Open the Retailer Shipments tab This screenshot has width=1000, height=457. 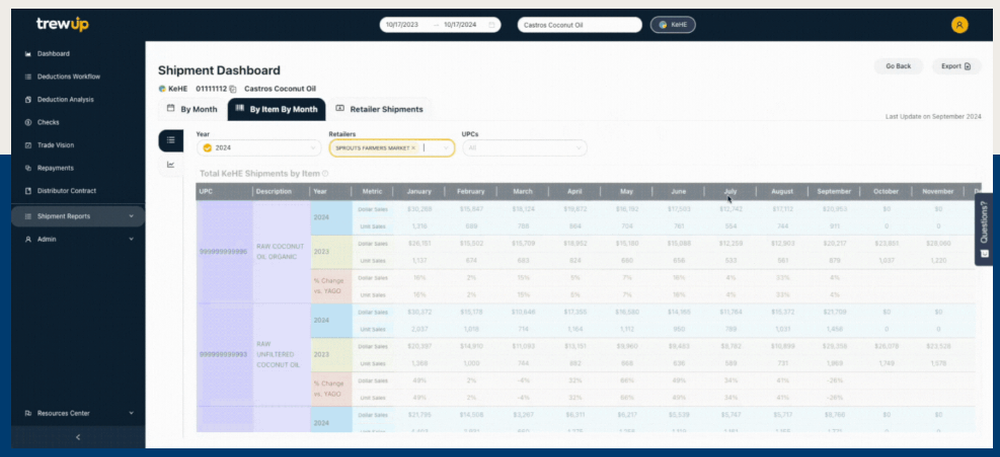379,109
